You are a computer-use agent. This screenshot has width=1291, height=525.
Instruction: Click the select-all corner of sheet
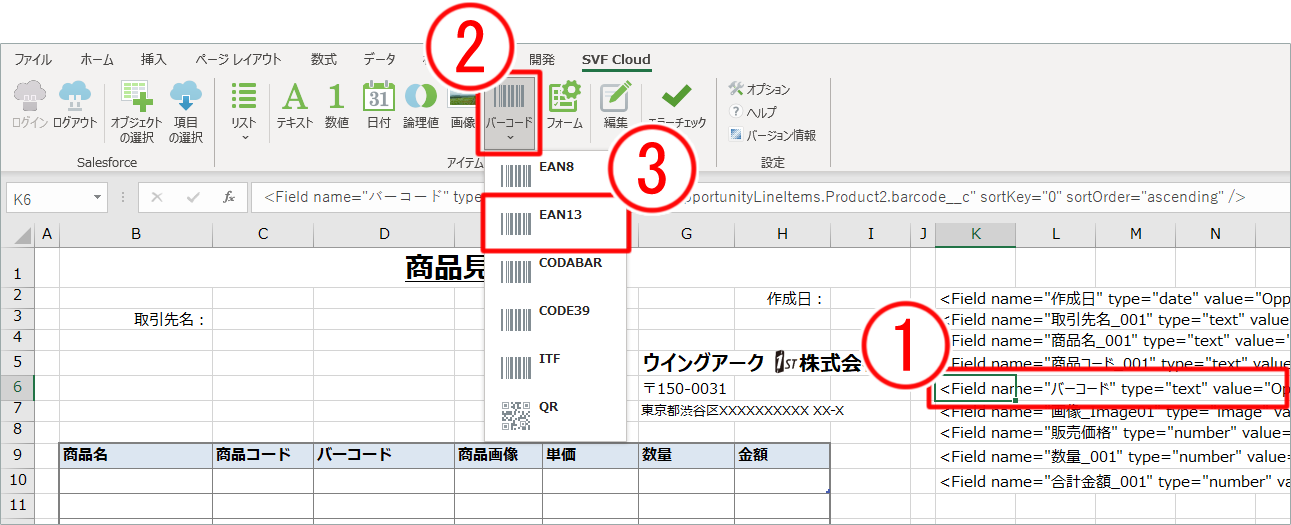(16, 234)
